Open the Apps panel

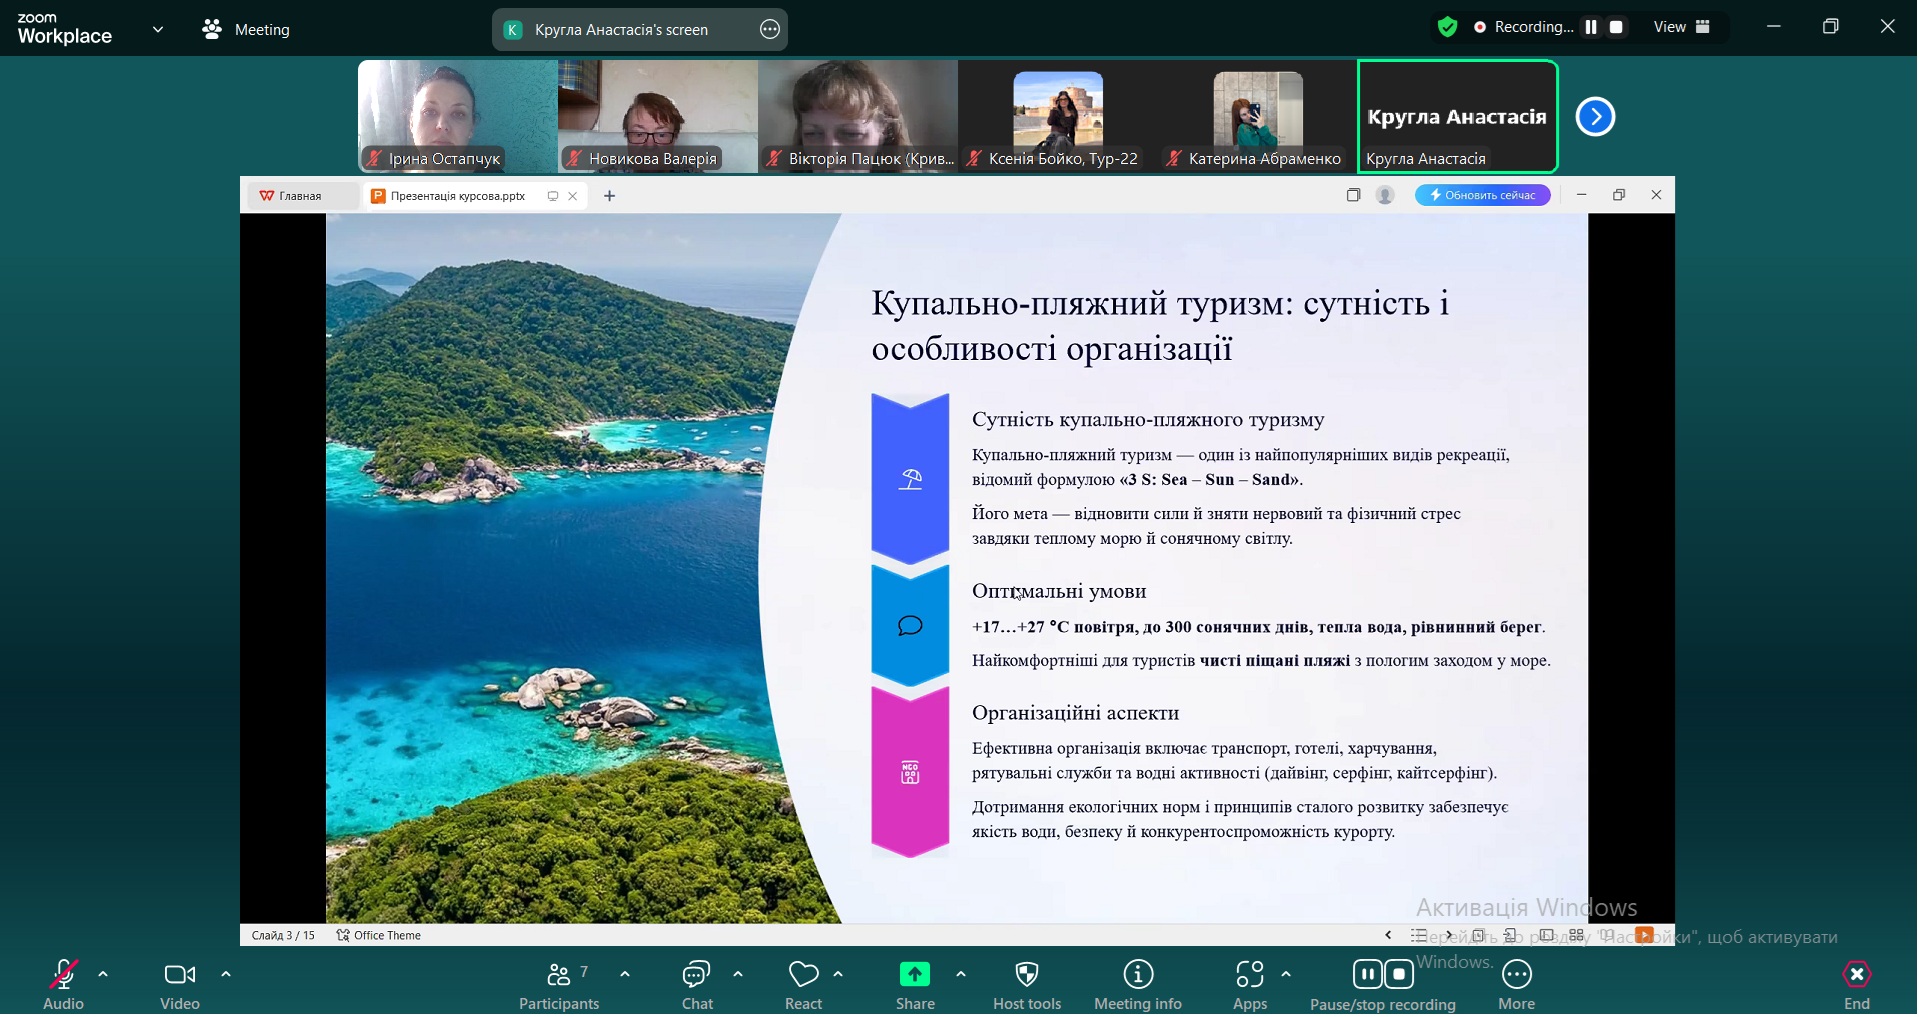tap(1249, 985)
